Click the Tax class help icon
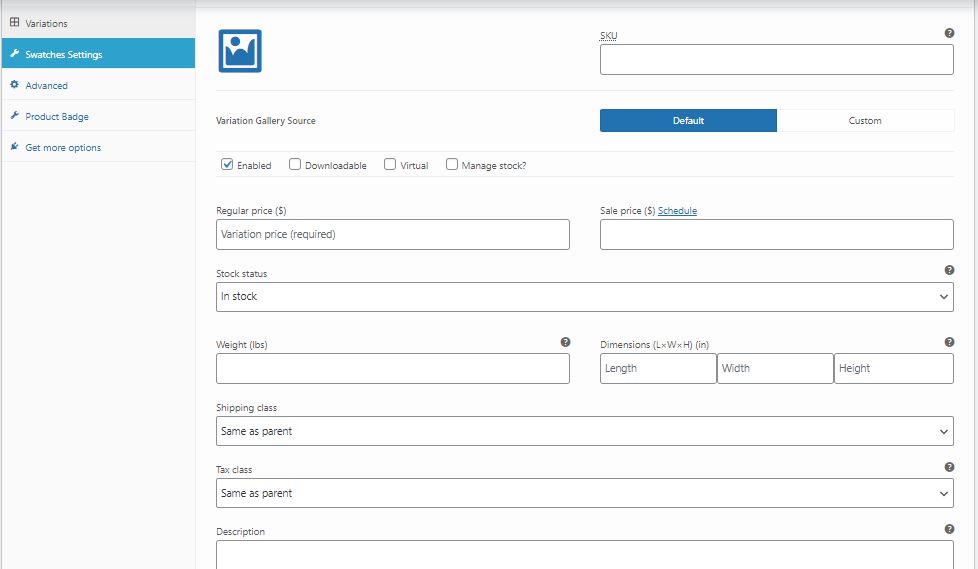Viewport: 978px width, 569px height. (x=949, y=467)
